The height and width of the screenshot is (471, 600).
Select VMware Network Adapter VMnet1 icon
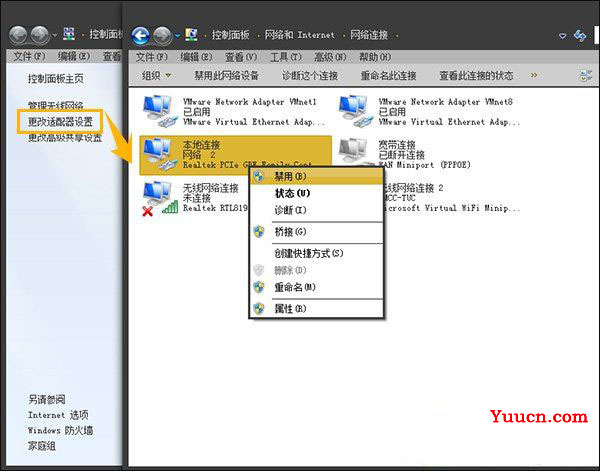click(x=159, y=111)
